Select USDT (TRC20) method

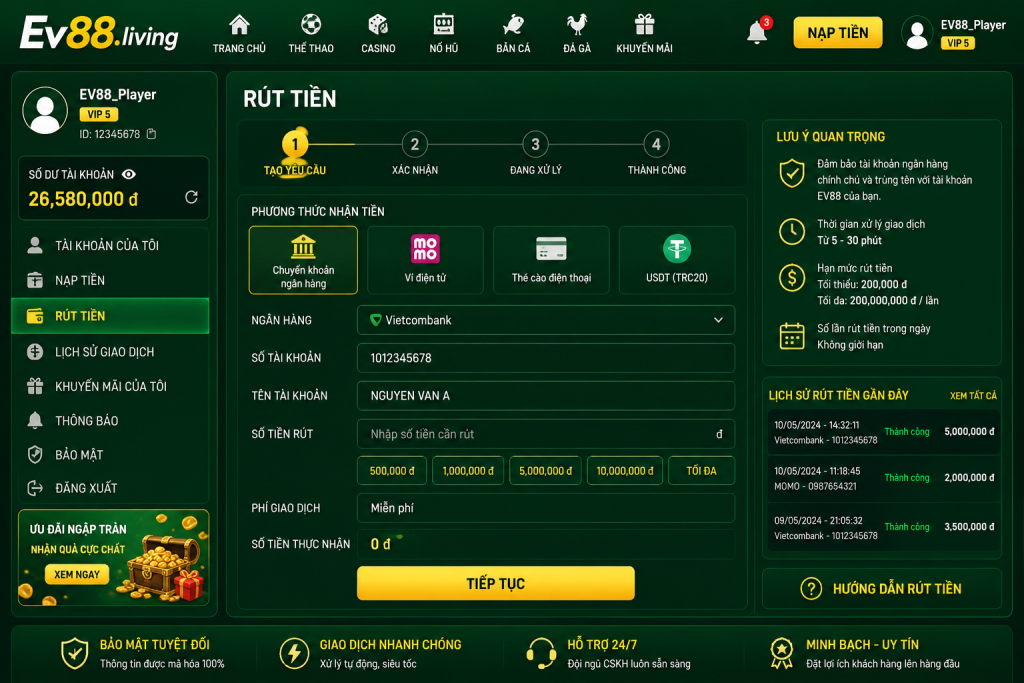coord(677,261)
